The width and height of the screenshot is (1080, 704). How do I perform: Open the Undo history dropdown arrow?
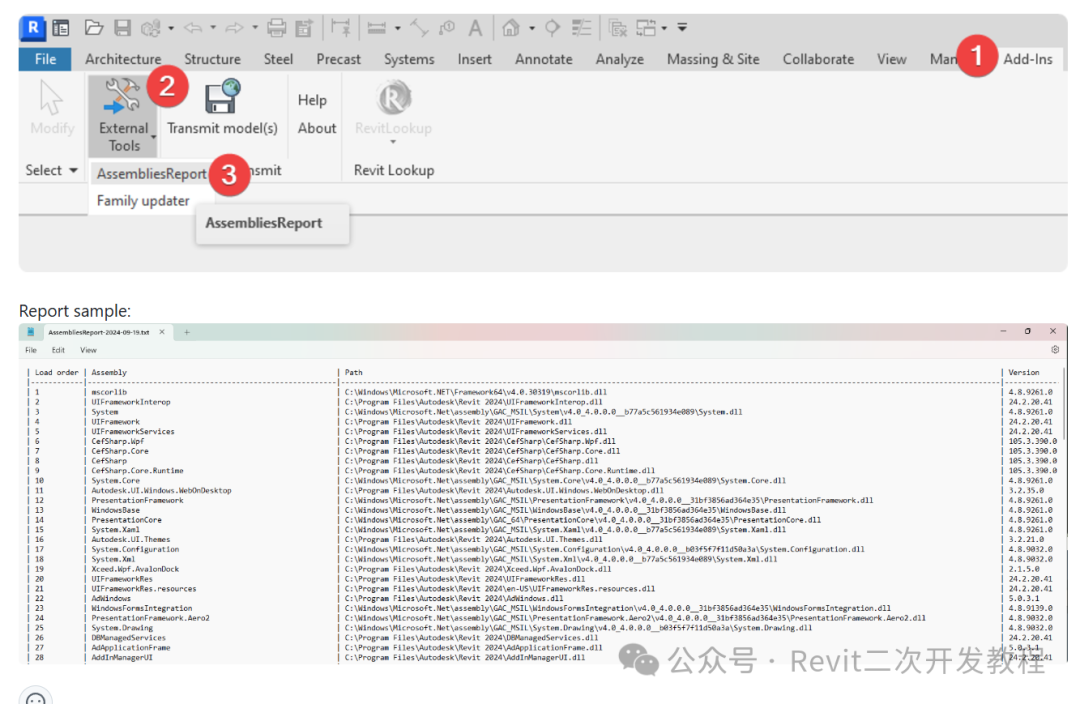pyautogui.click(x=211, y=27)
